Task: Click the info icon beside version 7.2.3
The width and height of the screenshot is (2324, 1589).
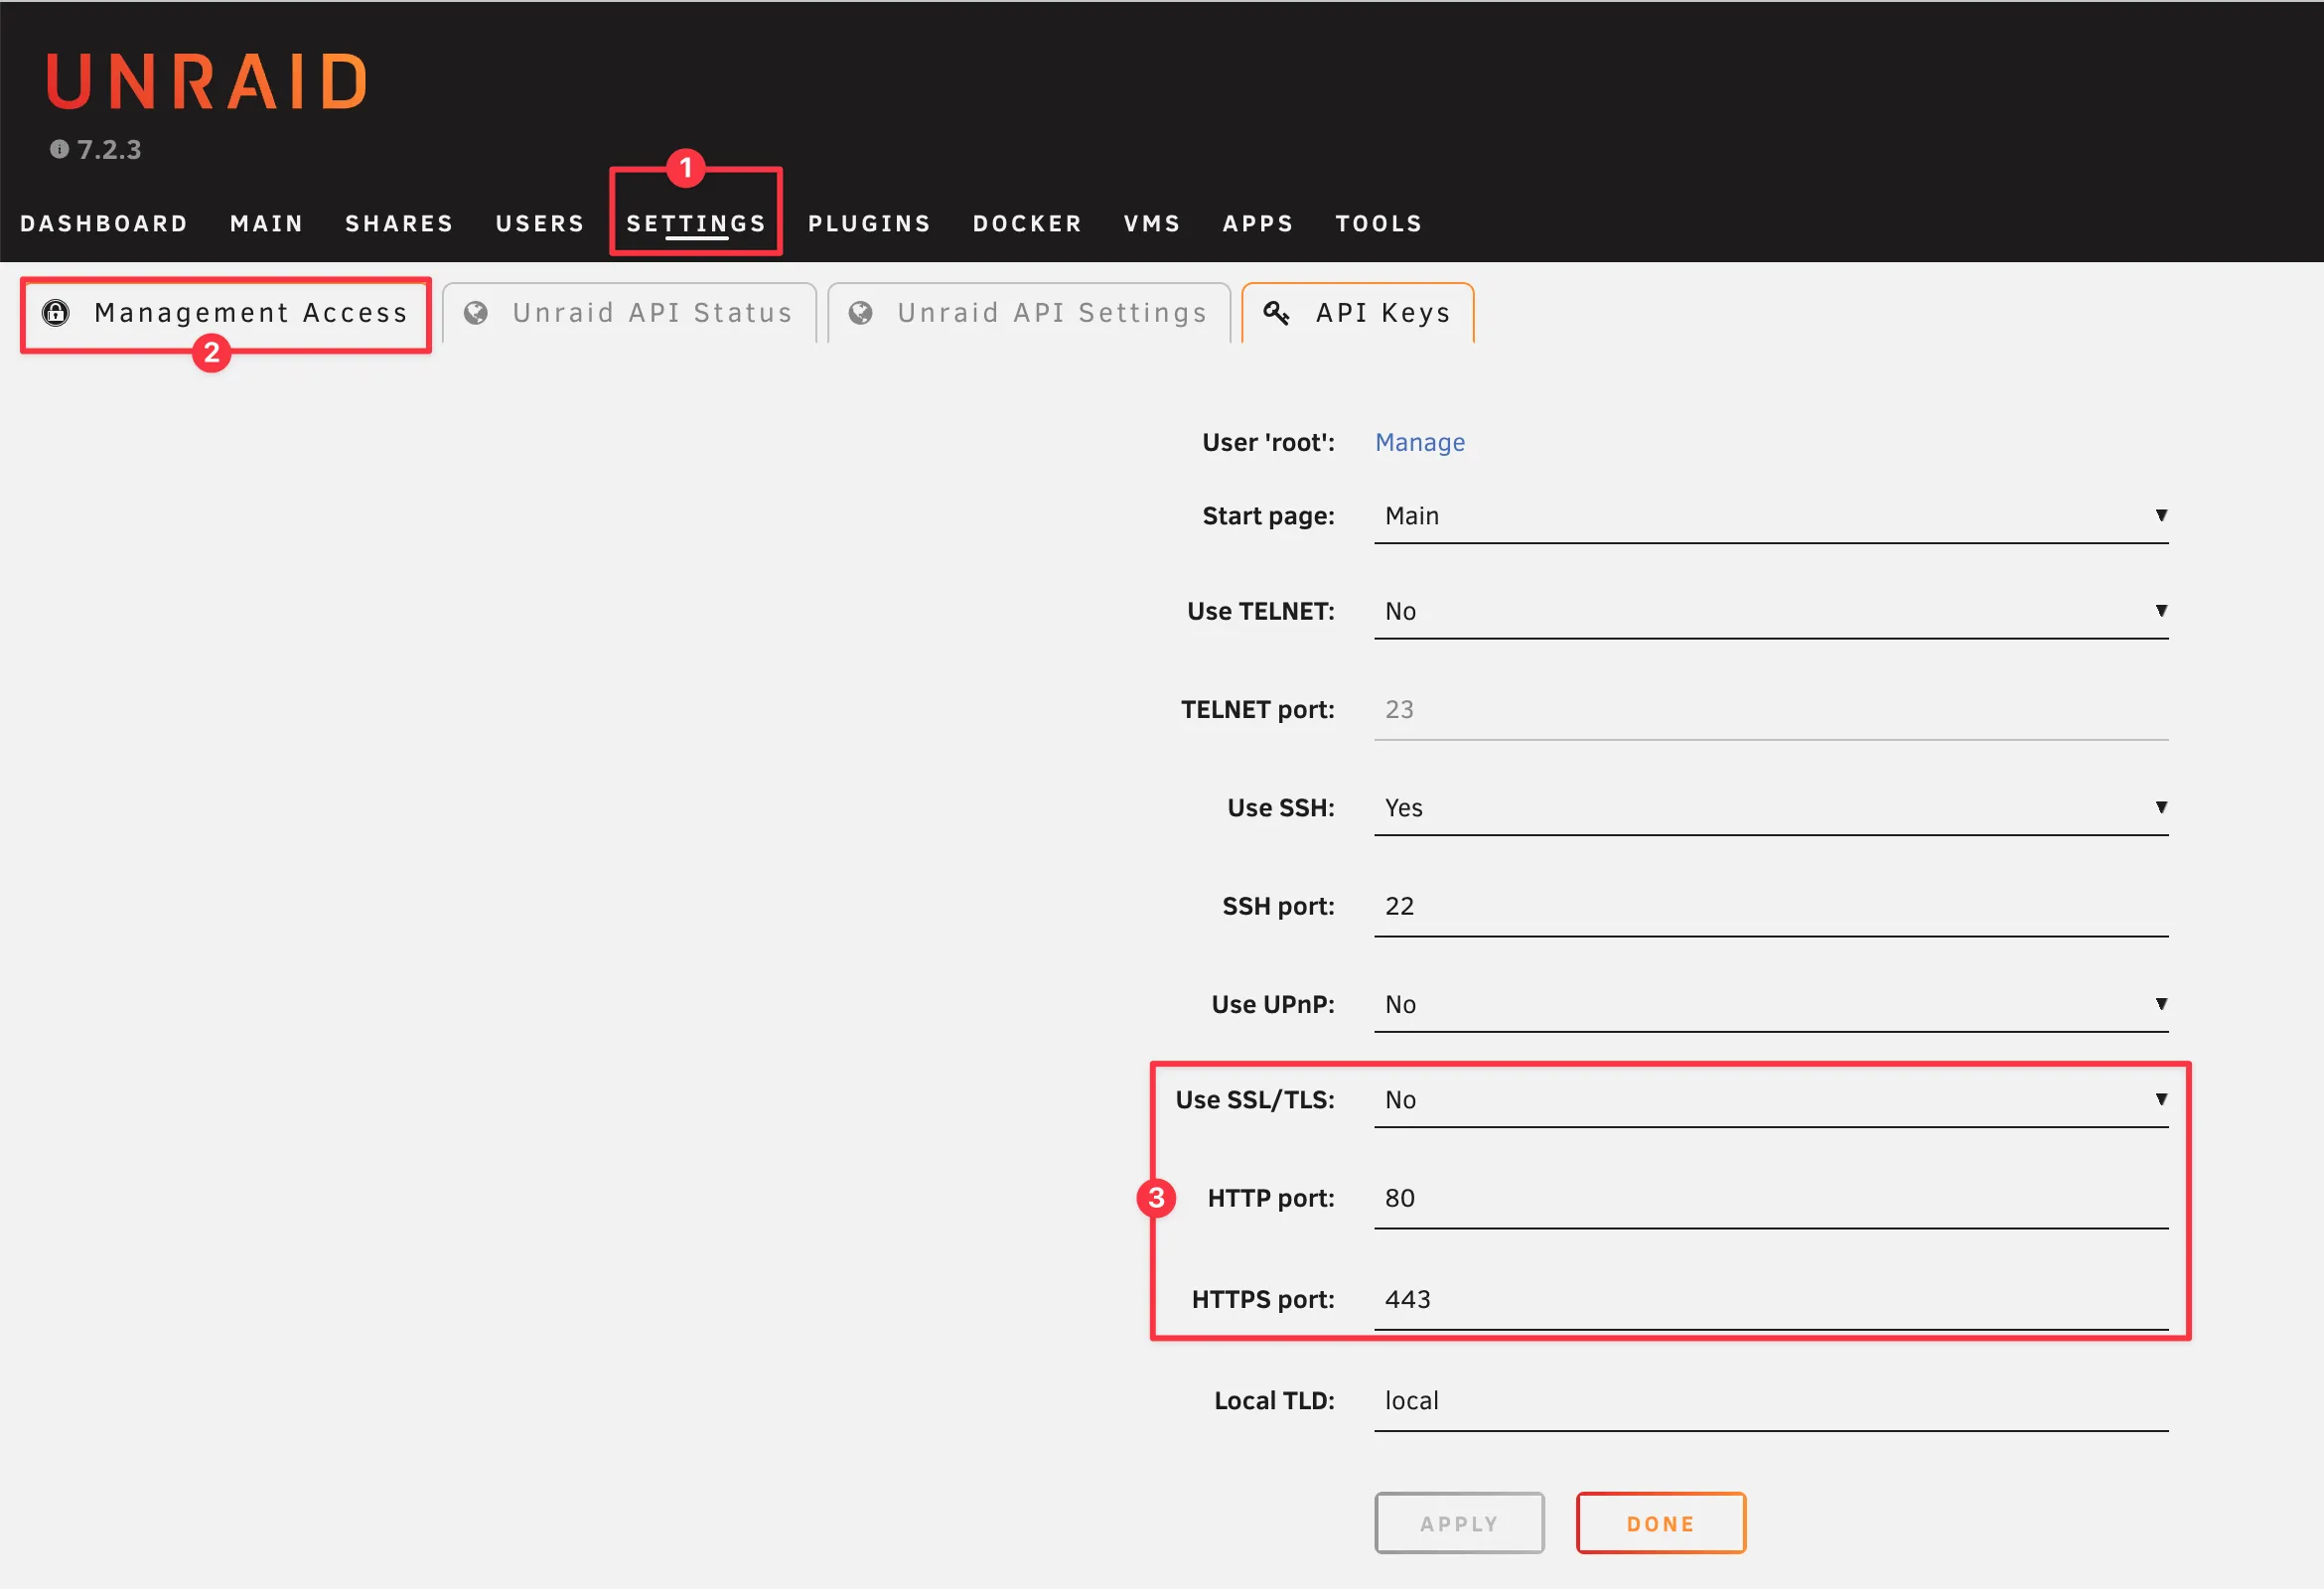Action: tap(59, 149)
